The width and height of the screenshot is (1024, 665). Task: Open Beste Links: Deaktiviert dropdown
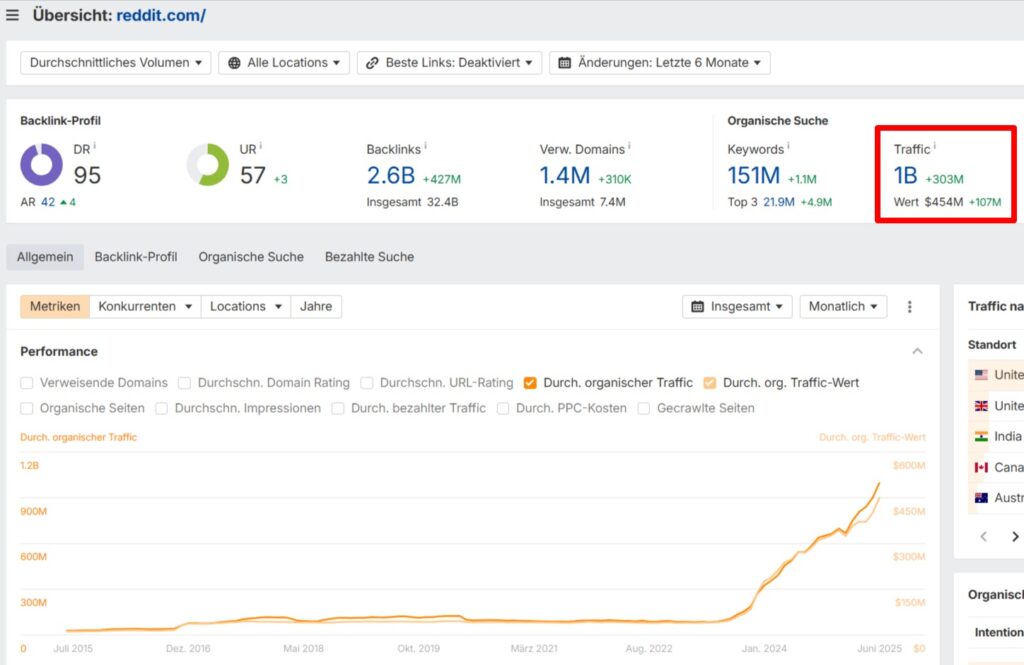(449, 63)
